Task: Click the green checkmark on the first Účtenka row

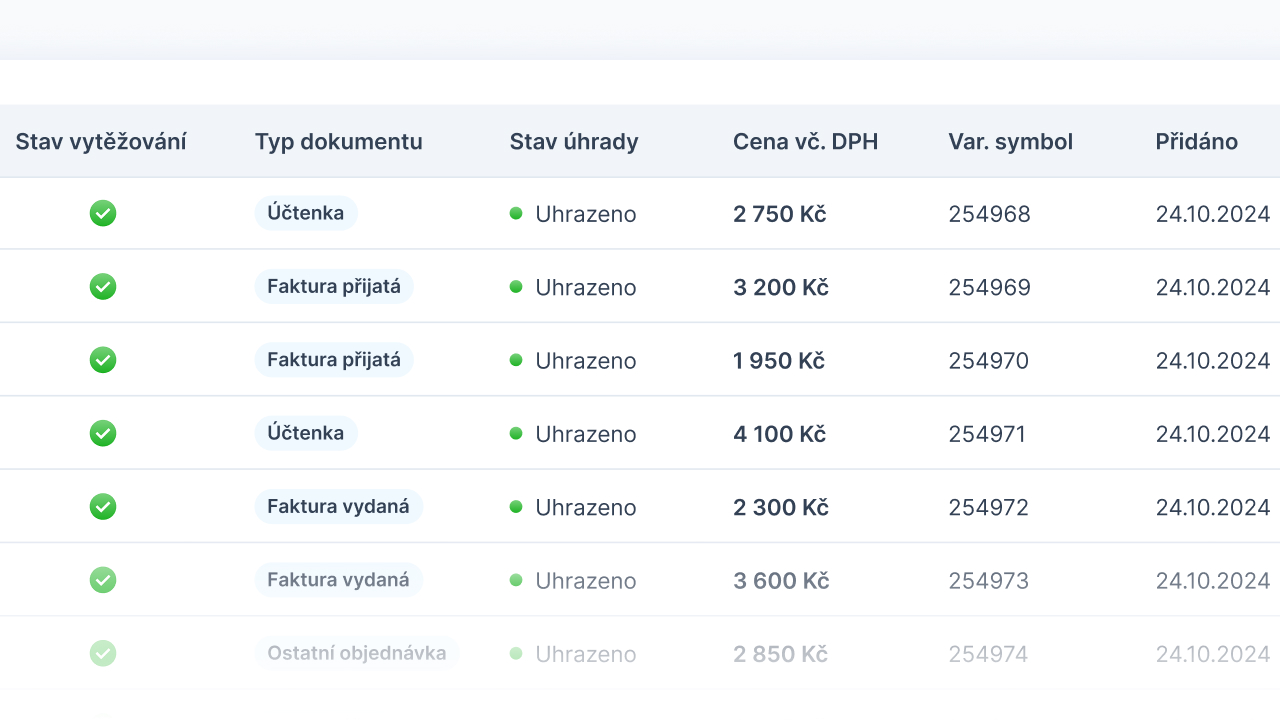Action: [x=103, y=213]
